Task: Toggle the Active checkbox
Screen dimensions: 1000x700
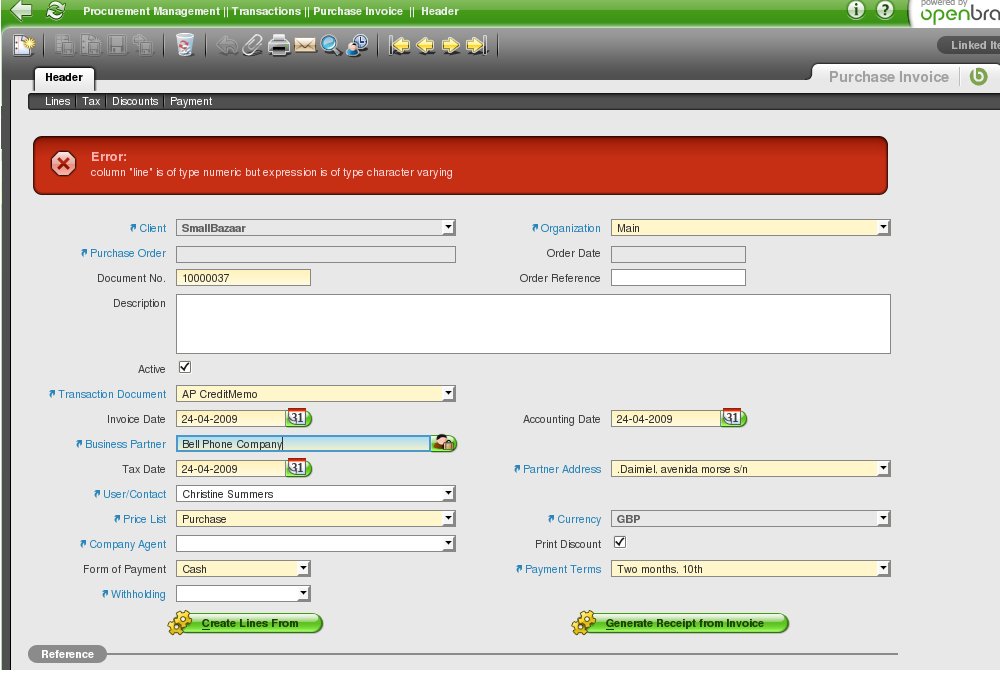Action: pyautogui.click(x=184, y=368)
